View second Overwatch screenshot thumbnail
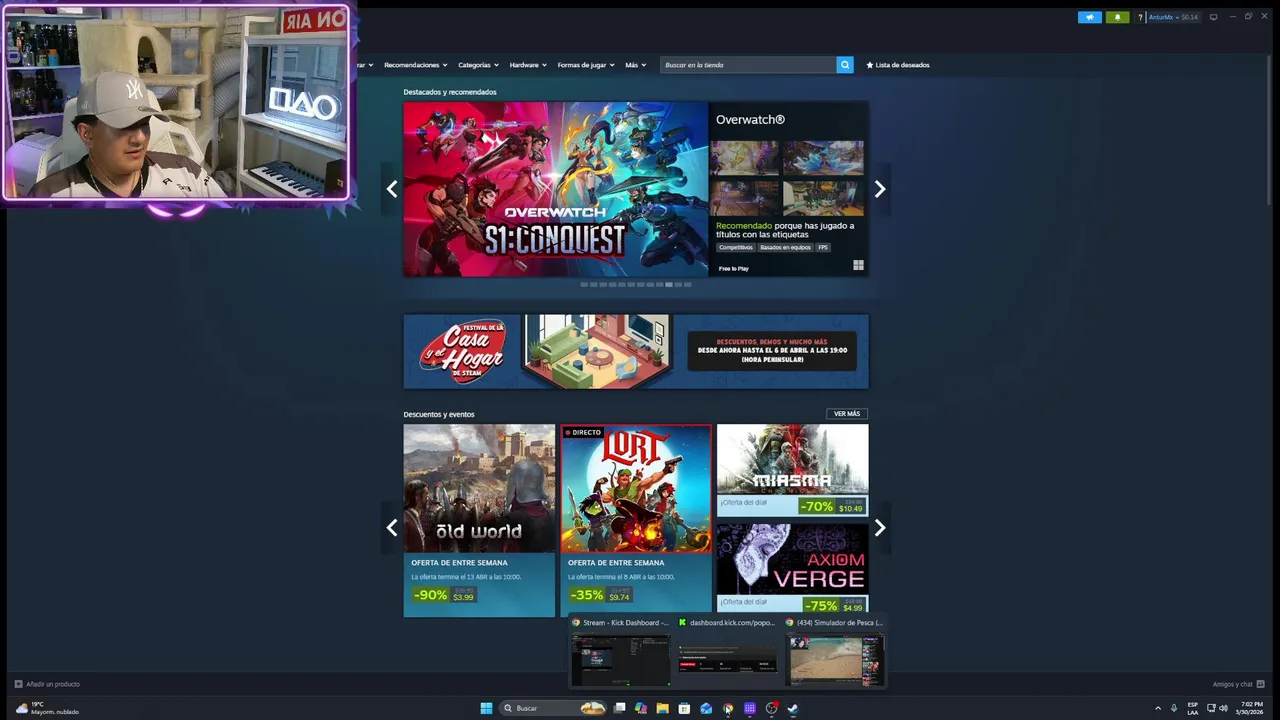 point(823,158)
